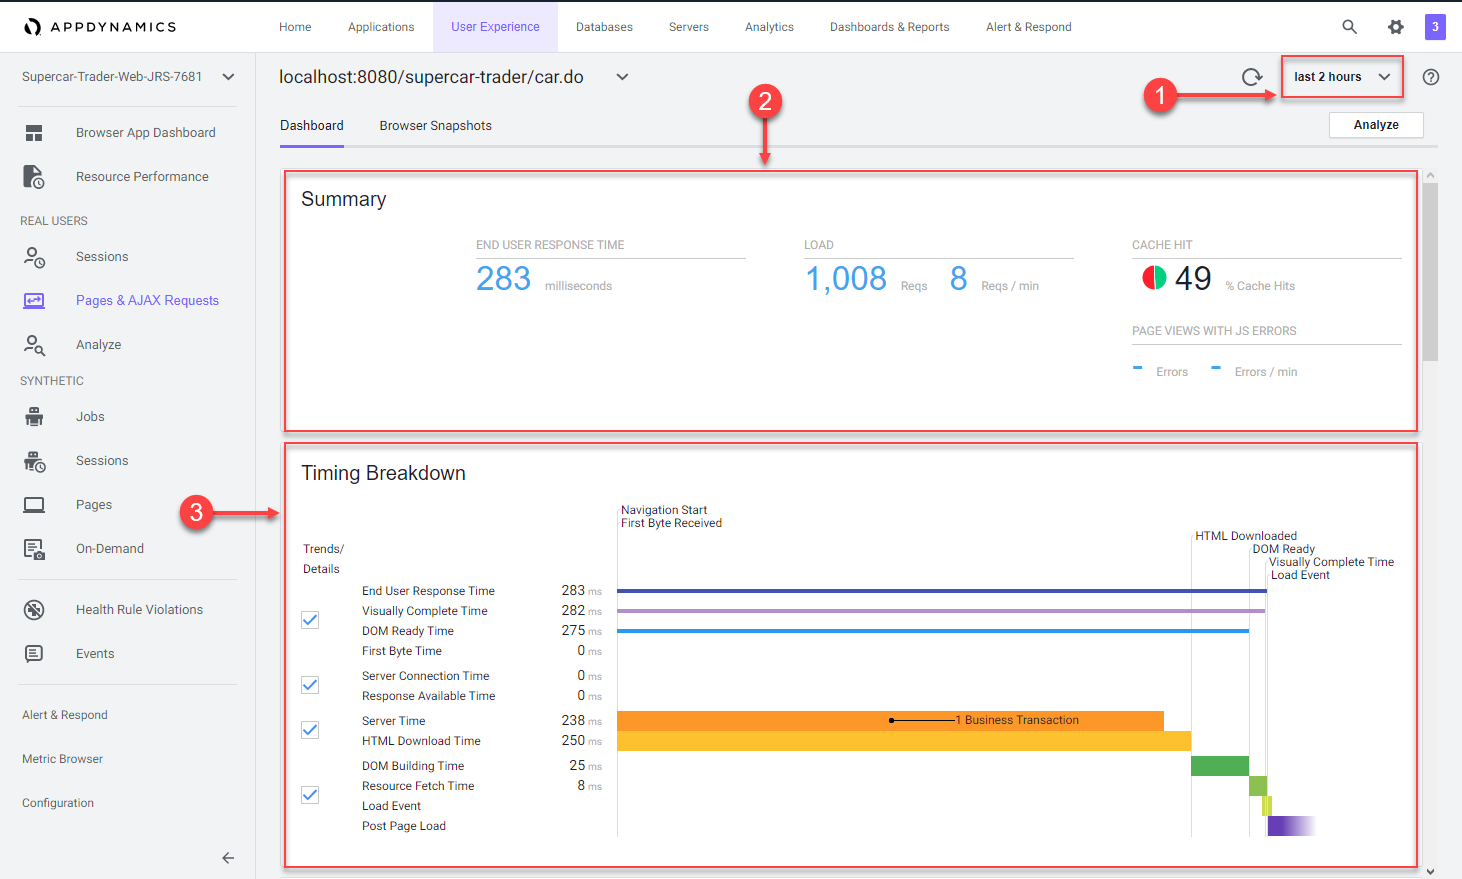Viewport: 1462px width, 879px height.
Task: Open Health Rule Violations link
Action: click(139, 610)
